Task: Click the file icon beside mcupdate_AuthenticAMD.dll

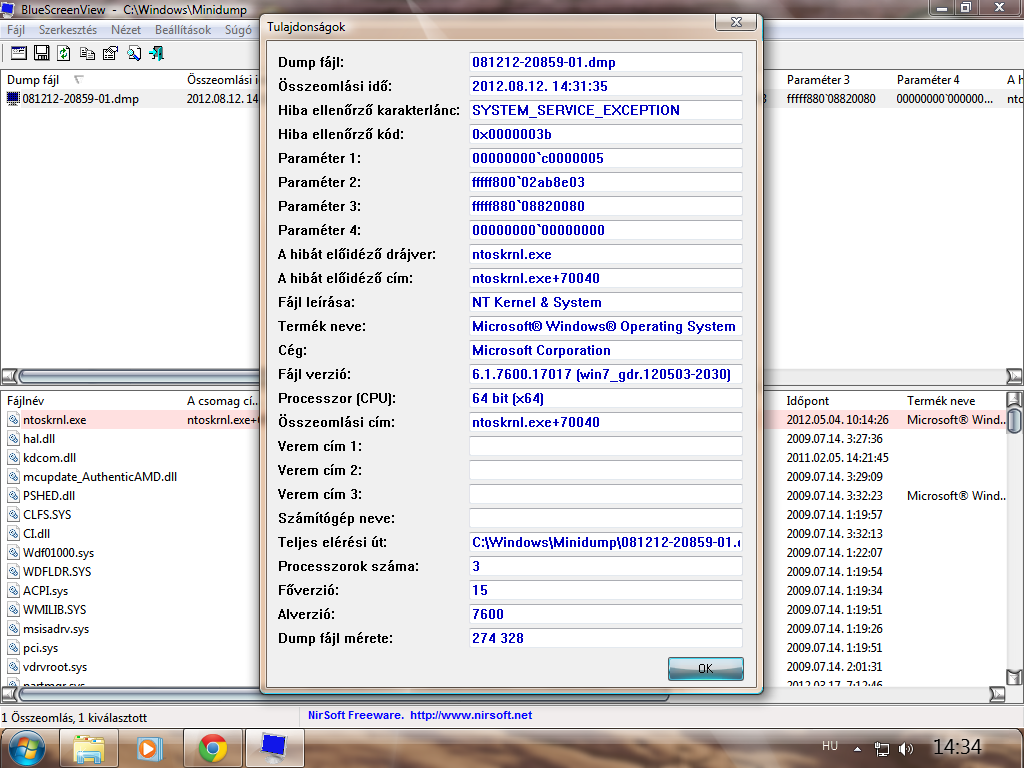Action: click(x=13, y=477)
